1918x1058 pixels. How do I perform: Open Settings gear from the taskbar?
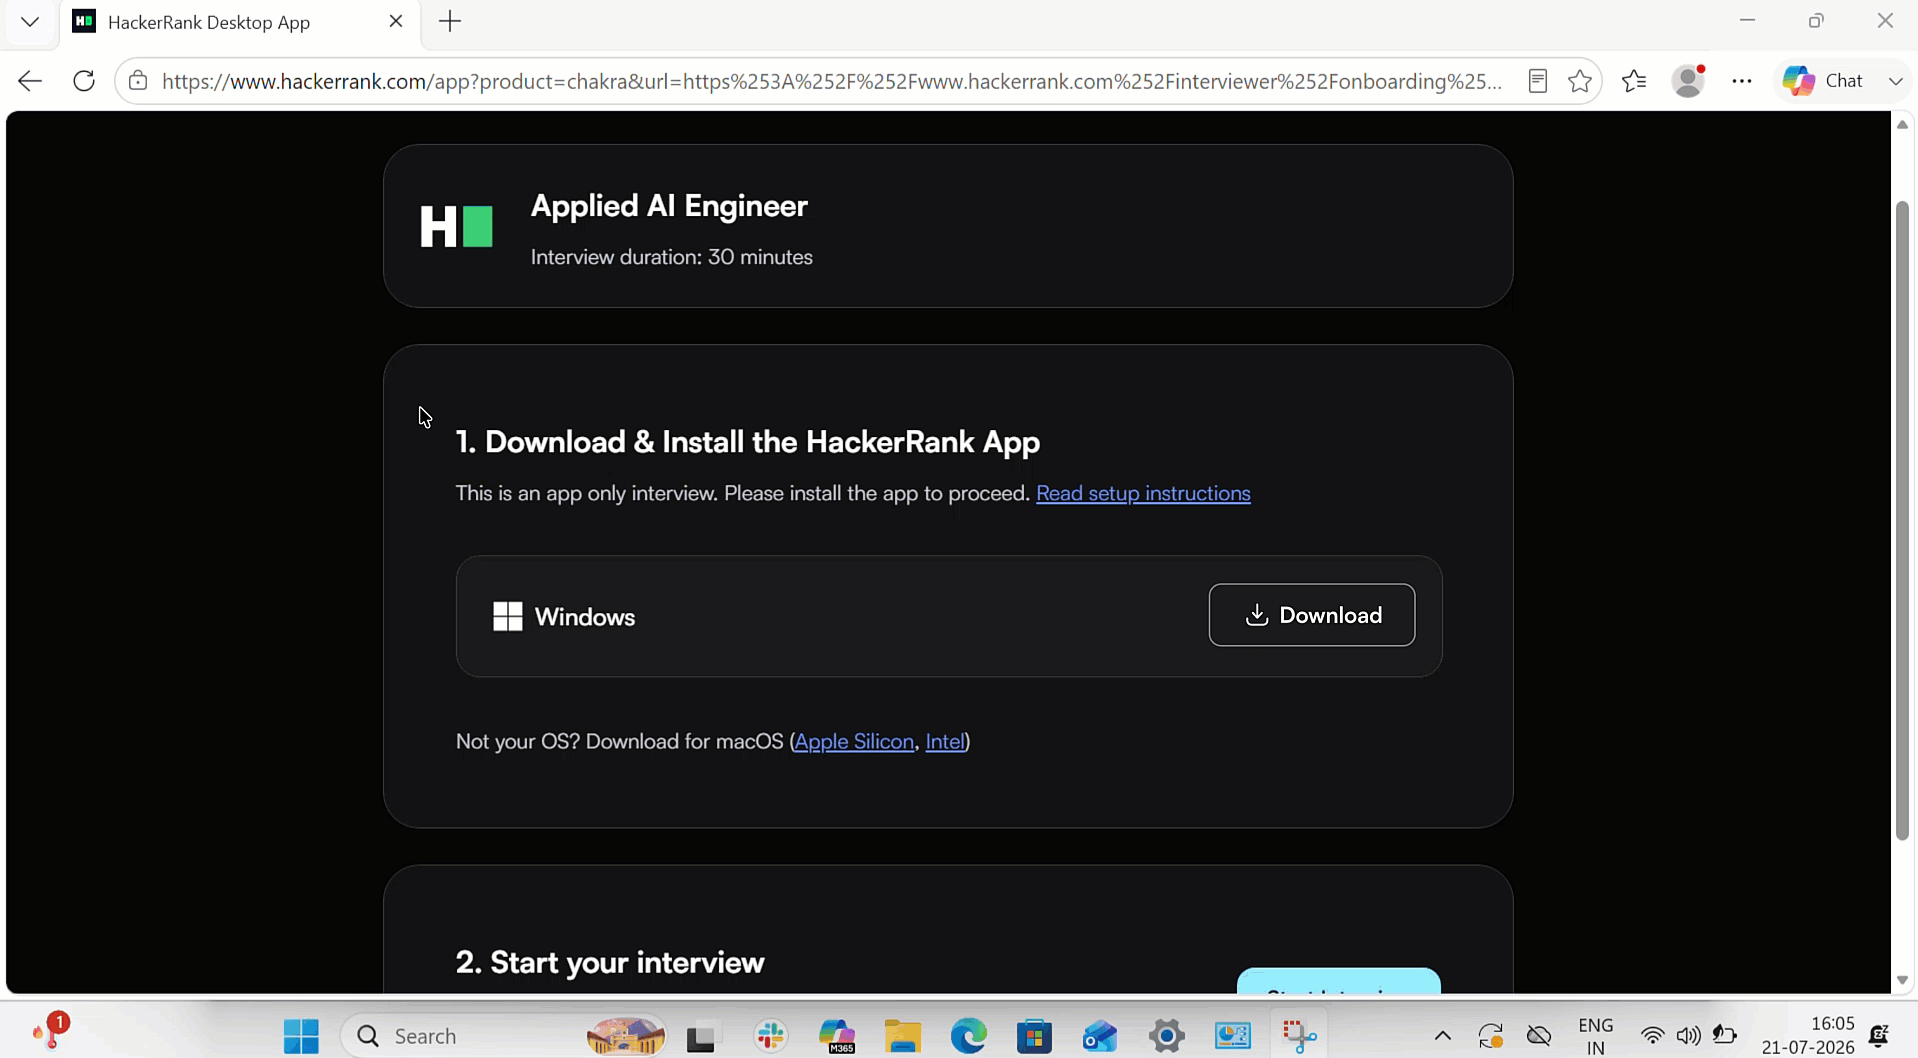[x=1166, y=1036]
